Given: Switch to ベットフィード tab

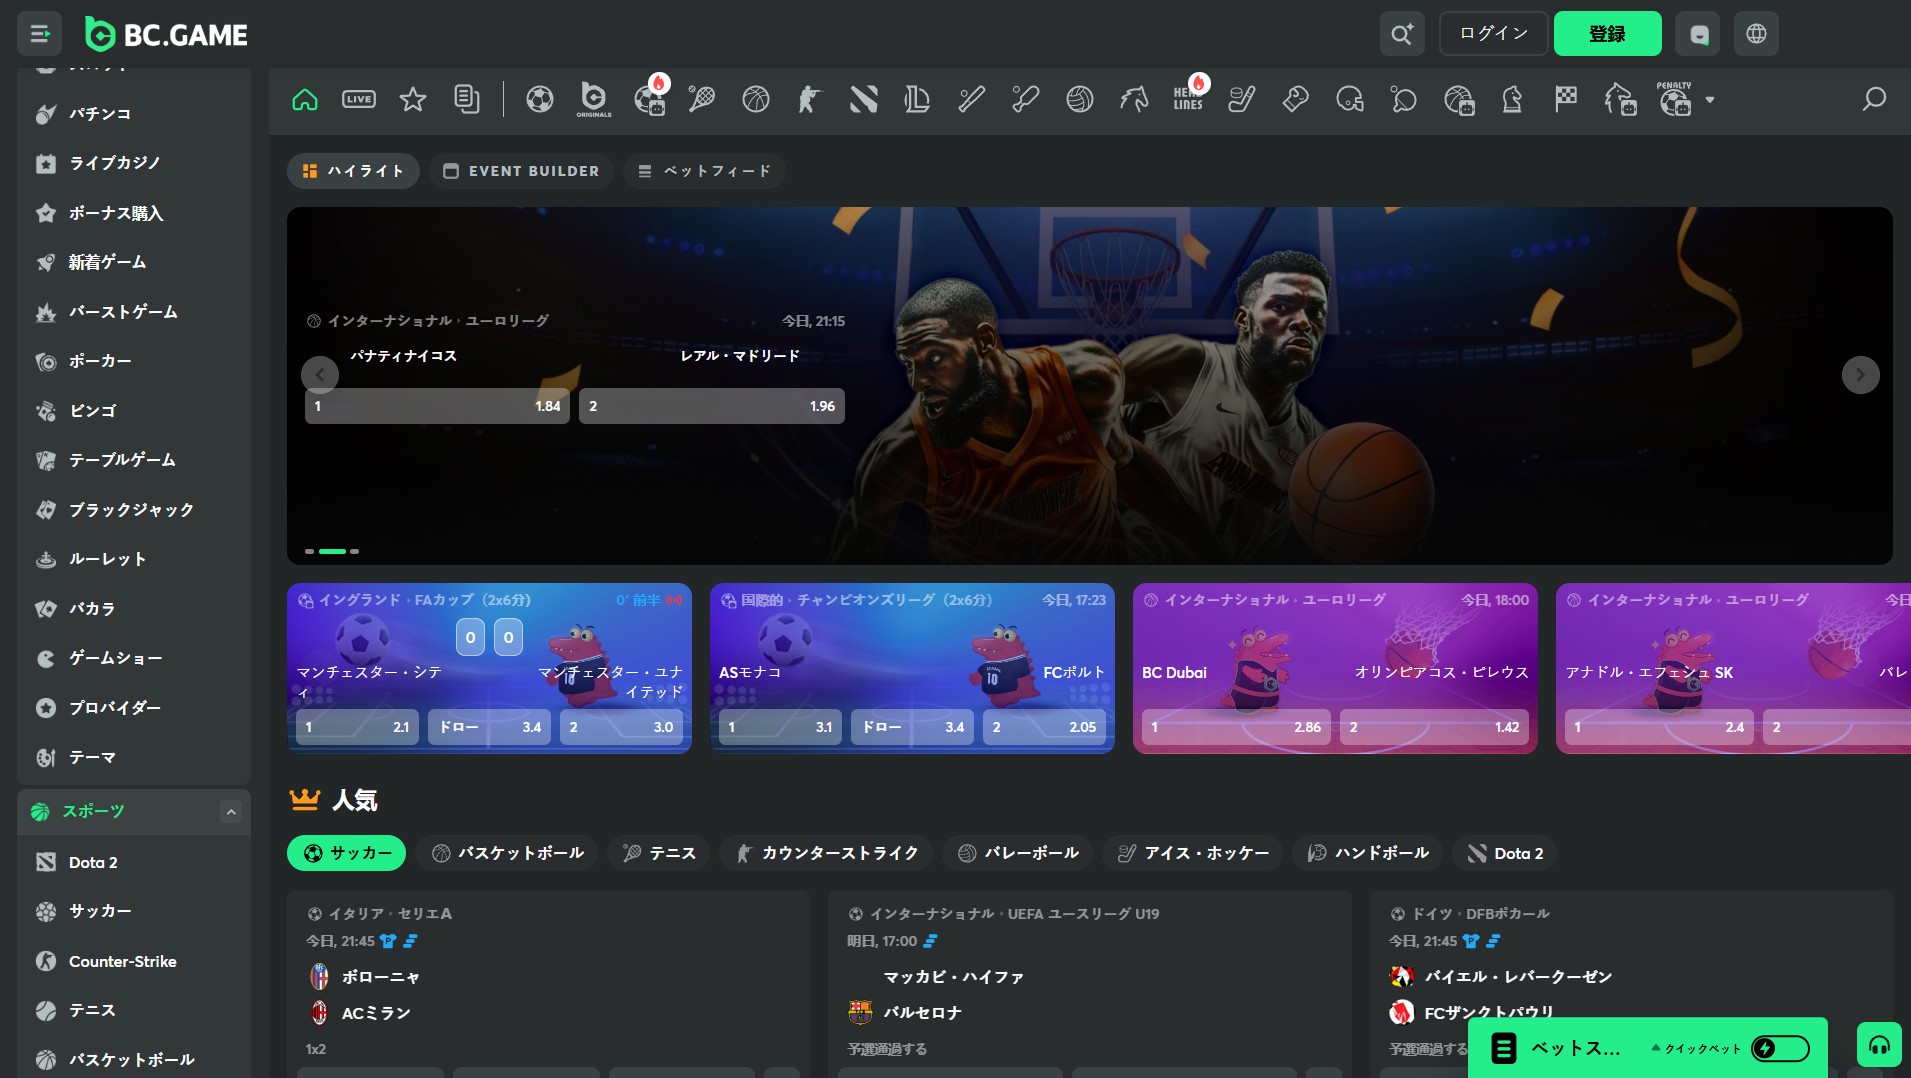Looking at the screenshot, I should (704, 171).
